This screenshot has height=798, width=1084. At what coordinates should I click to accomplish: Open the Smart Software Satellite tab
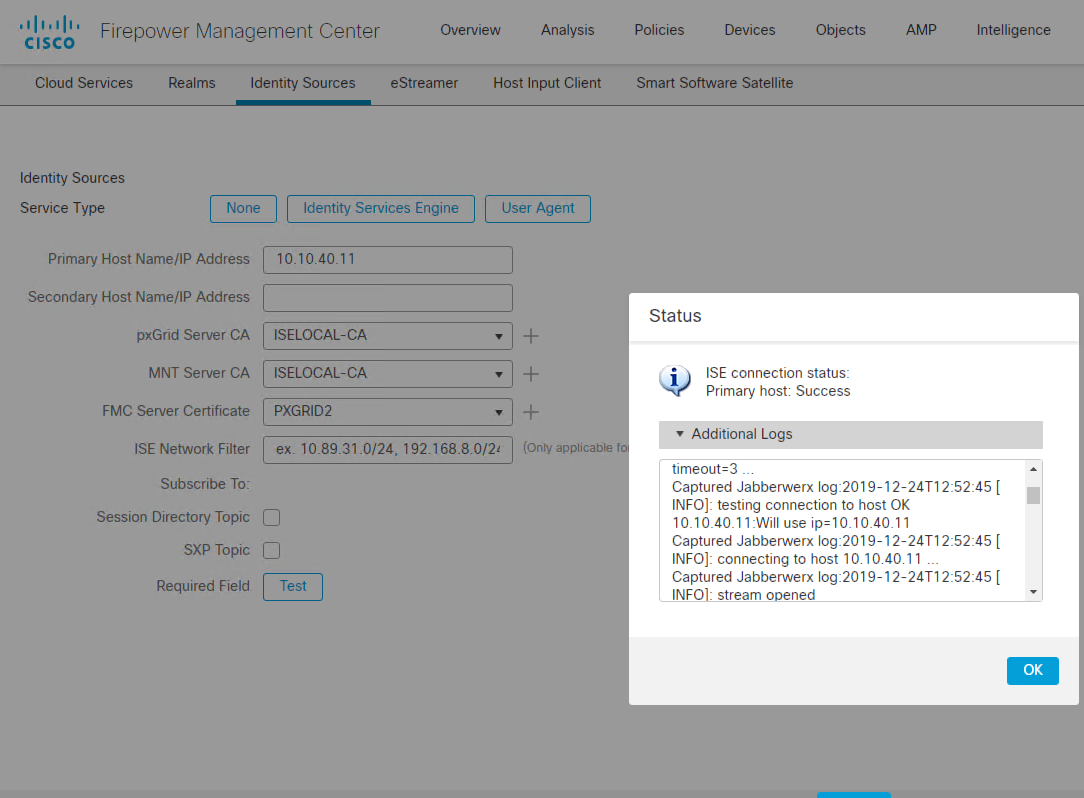pyautogui.click(x=715, y=83)
